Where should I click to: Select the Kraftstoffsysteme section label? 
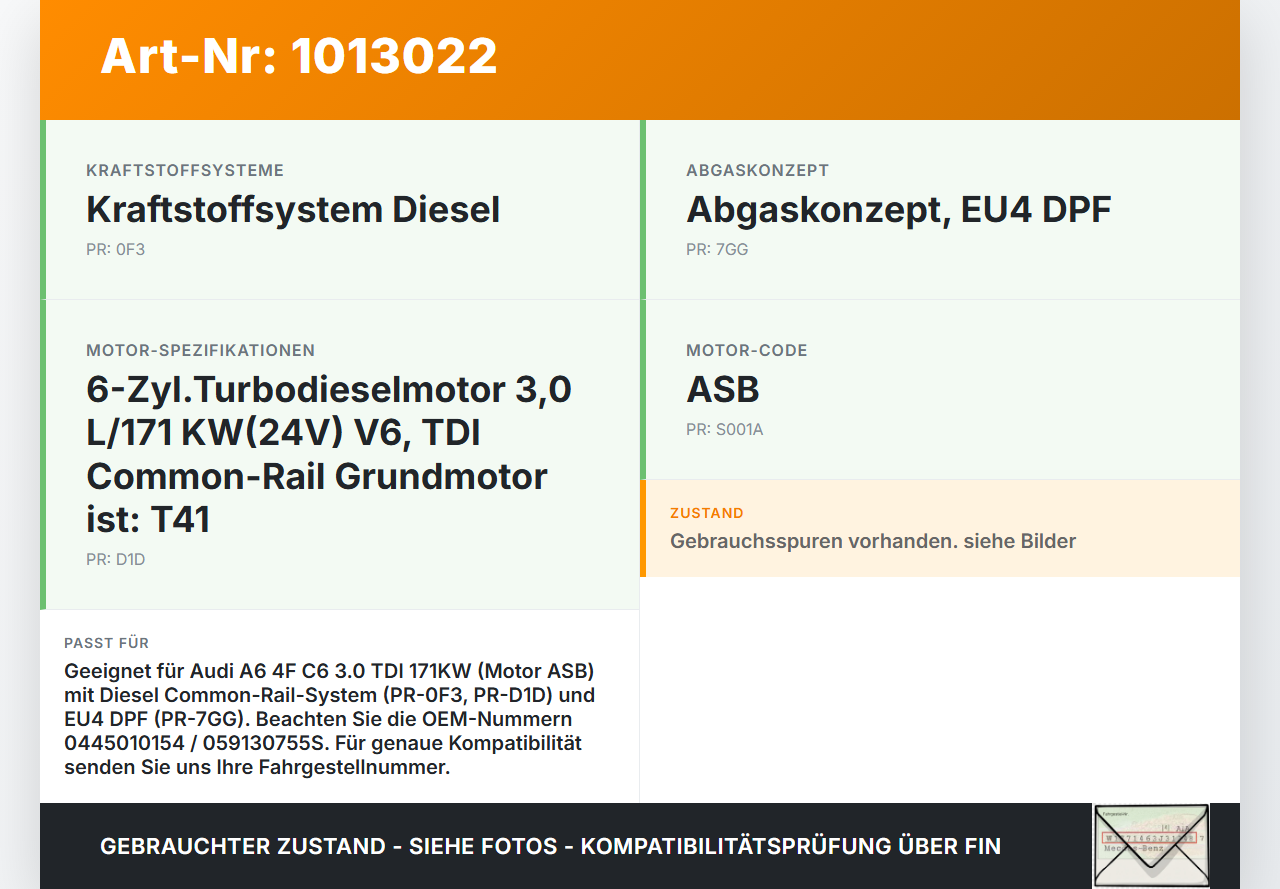tap(184, 170)
